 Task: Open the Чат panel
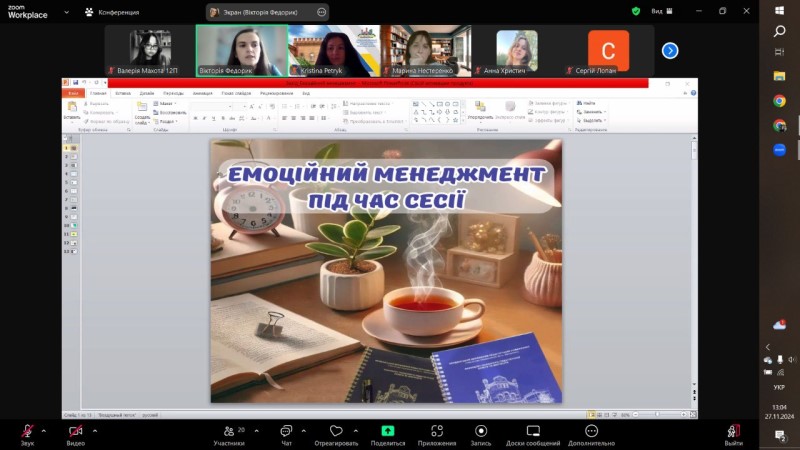pyautogui.click(x=286, y=435)
